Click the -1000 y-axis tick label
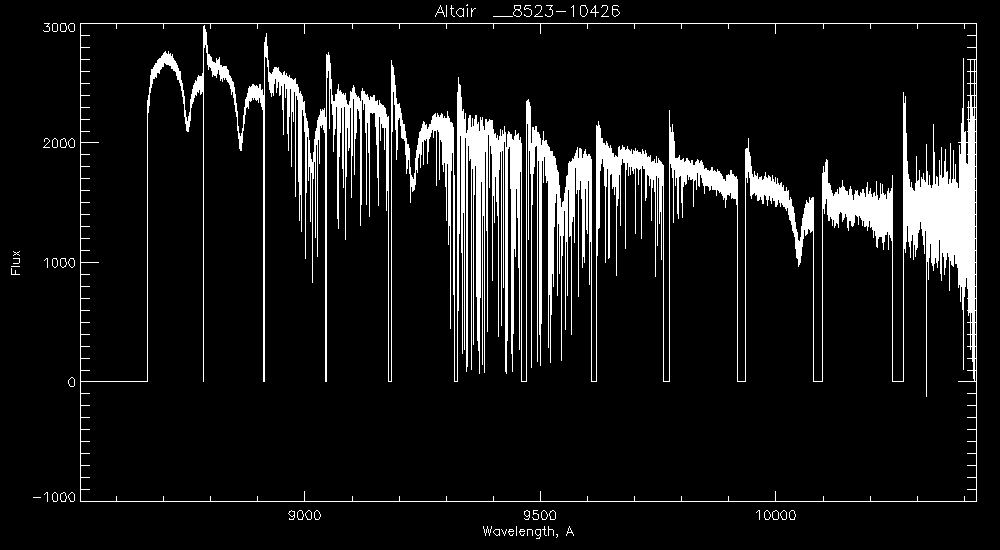 54,497
